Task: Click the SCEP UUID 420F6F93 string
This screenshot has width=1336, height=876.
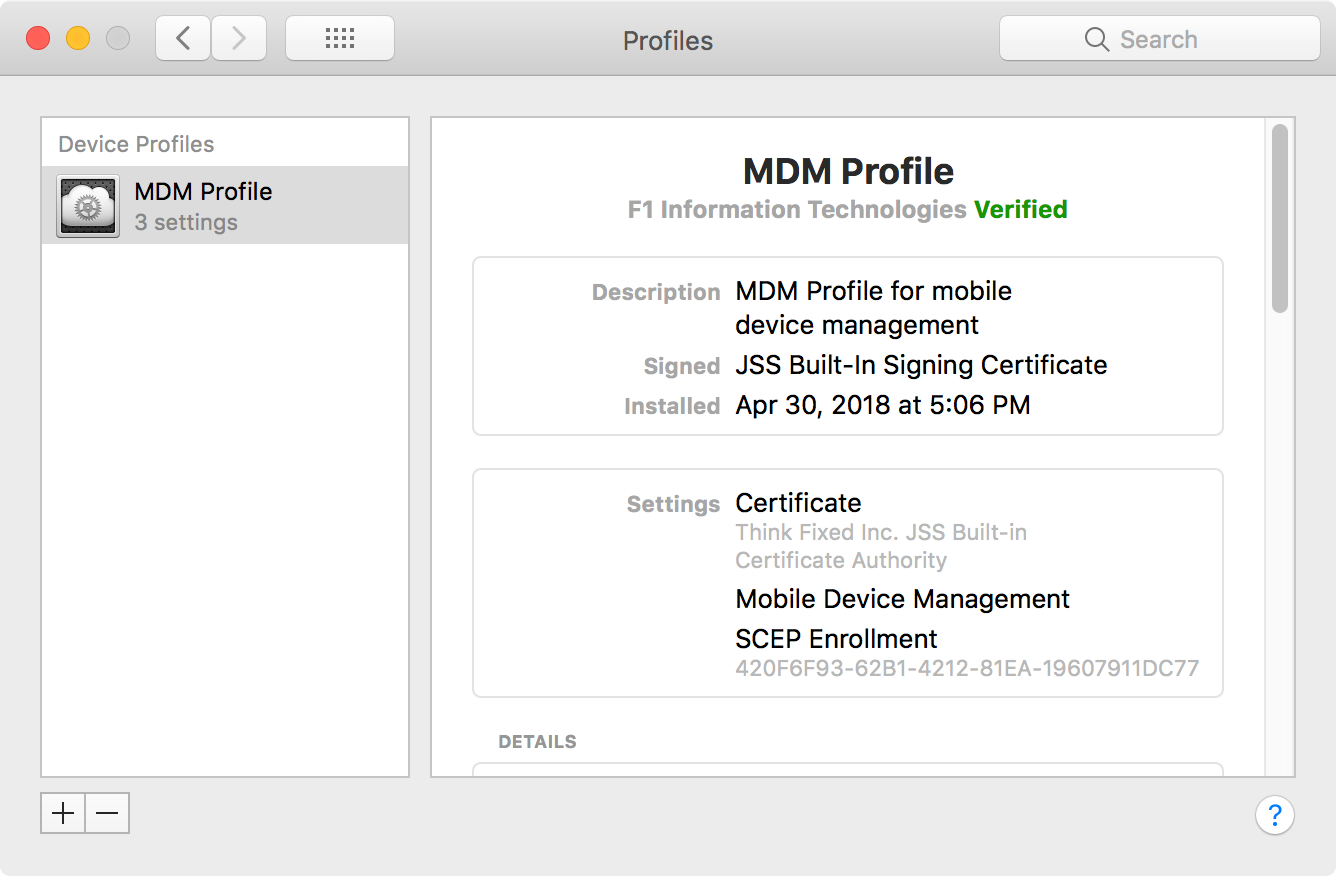Action: [967, 668]
